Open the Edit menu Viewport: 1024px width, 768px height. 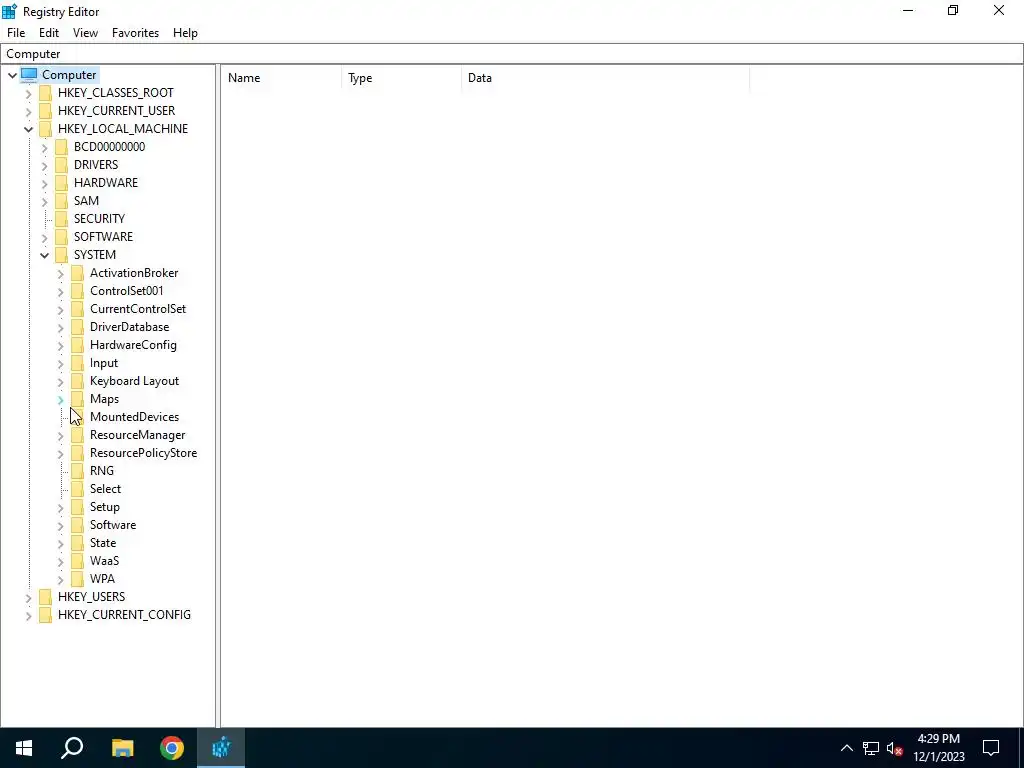[x=49, y=33]
